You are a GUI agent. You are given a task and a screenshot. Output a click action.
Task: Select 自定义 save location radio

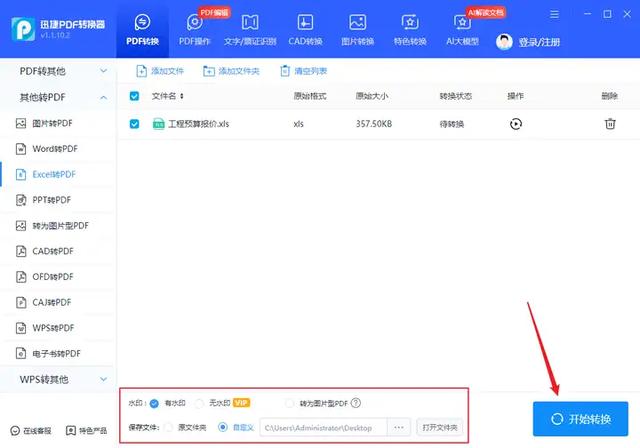pos(223,428)
